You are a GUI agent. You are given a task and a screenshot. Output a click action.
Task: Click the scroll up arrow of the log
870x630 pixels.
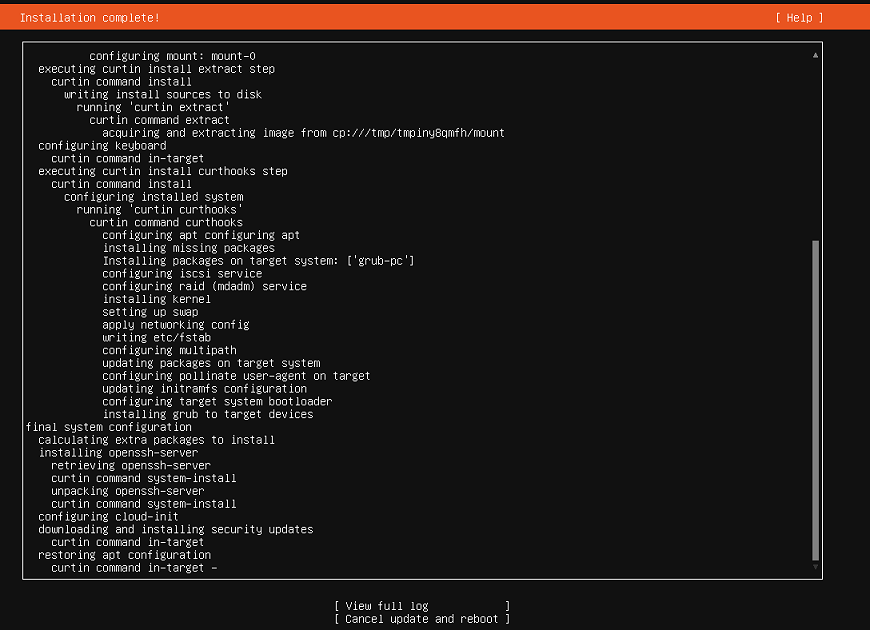816,56
